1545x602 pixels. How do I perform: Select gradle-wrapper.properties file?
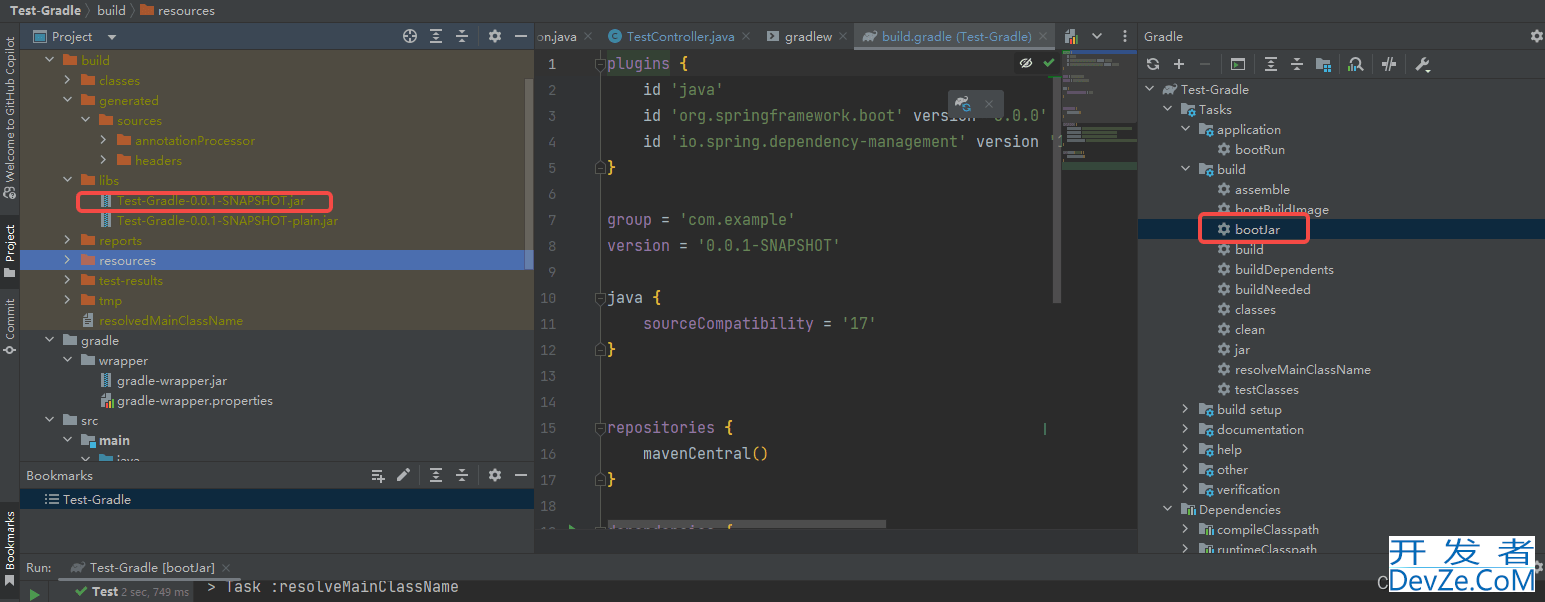194,400
